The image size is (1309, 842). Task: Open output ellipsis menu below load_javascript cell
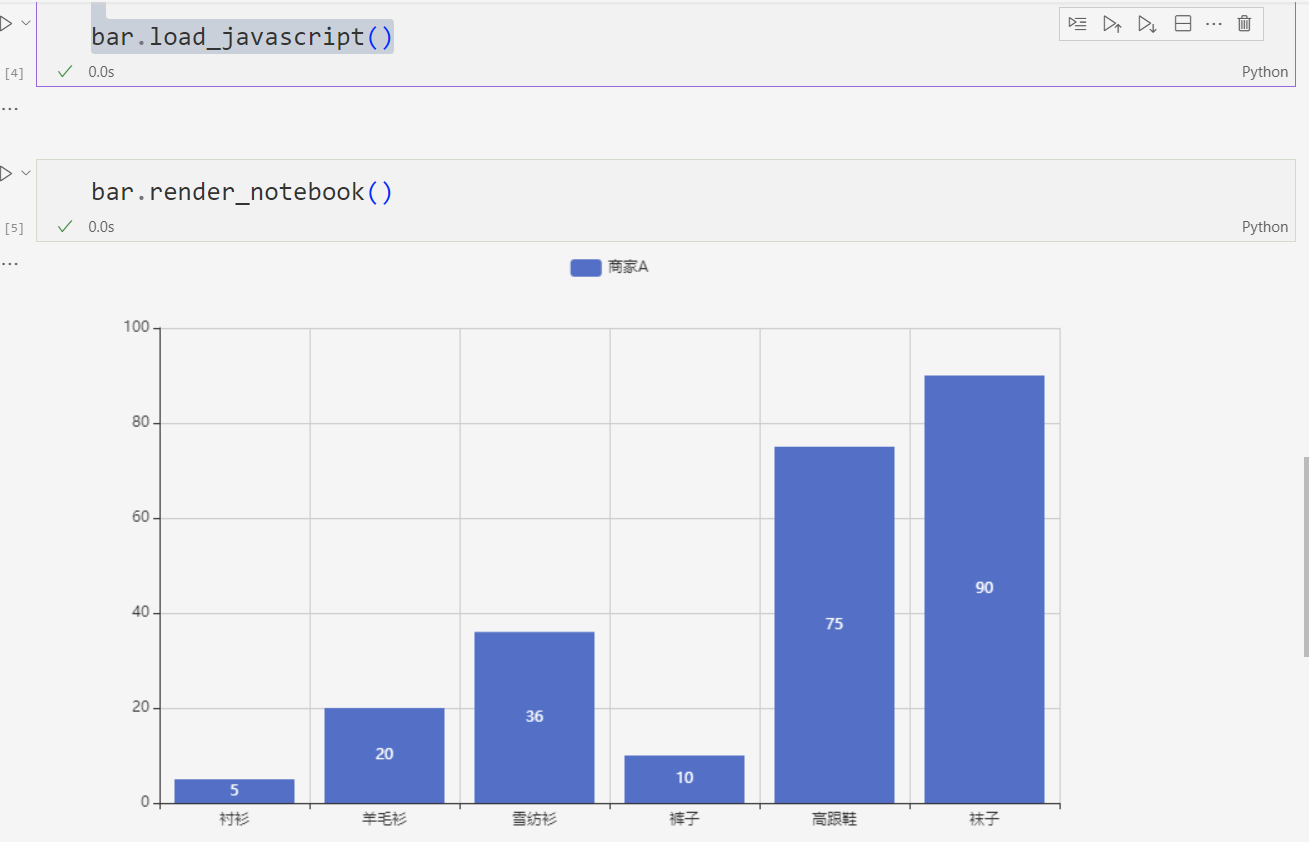click(9, 107)
